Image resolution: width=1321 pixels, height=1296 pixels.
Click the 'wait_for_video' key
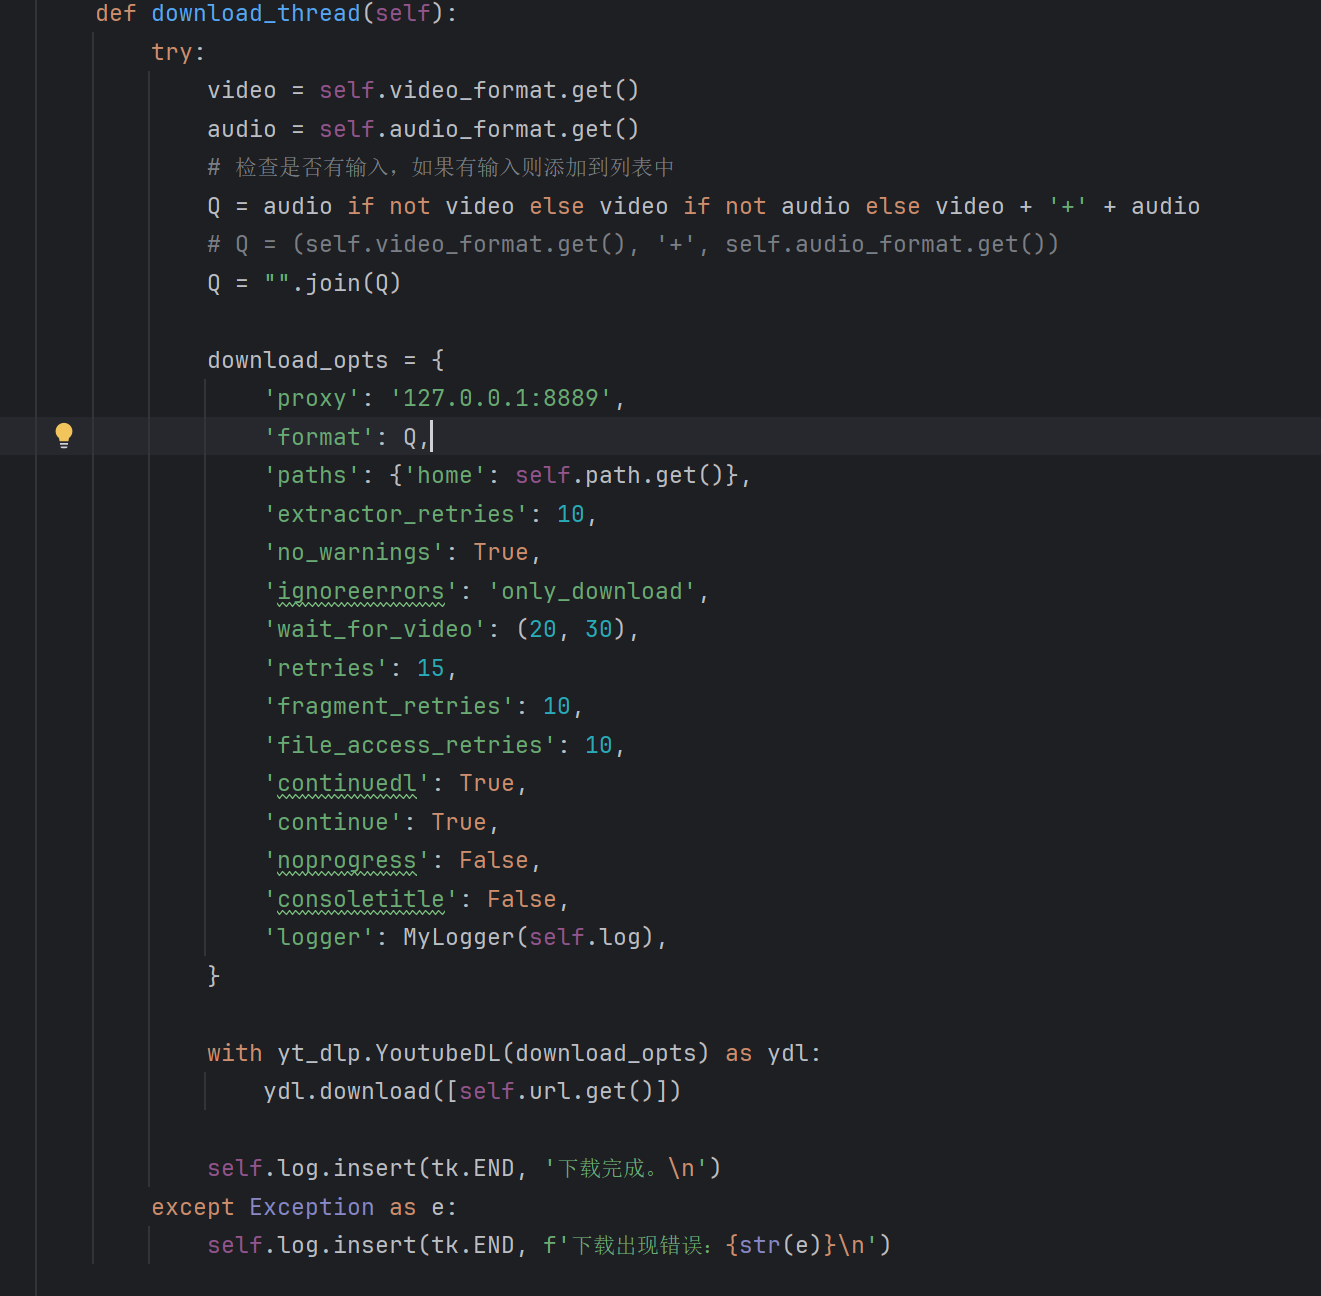click(x=375, y=629)
